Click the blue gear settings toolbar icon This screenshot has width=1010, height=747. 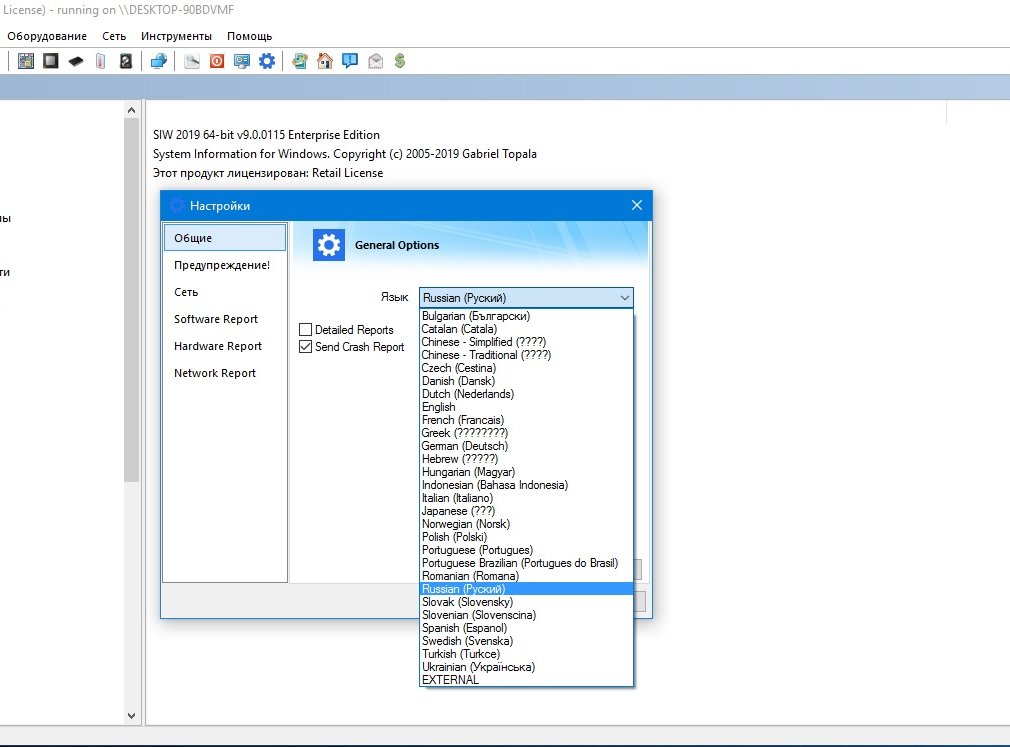pyautogui.click(x=267, y=61)
